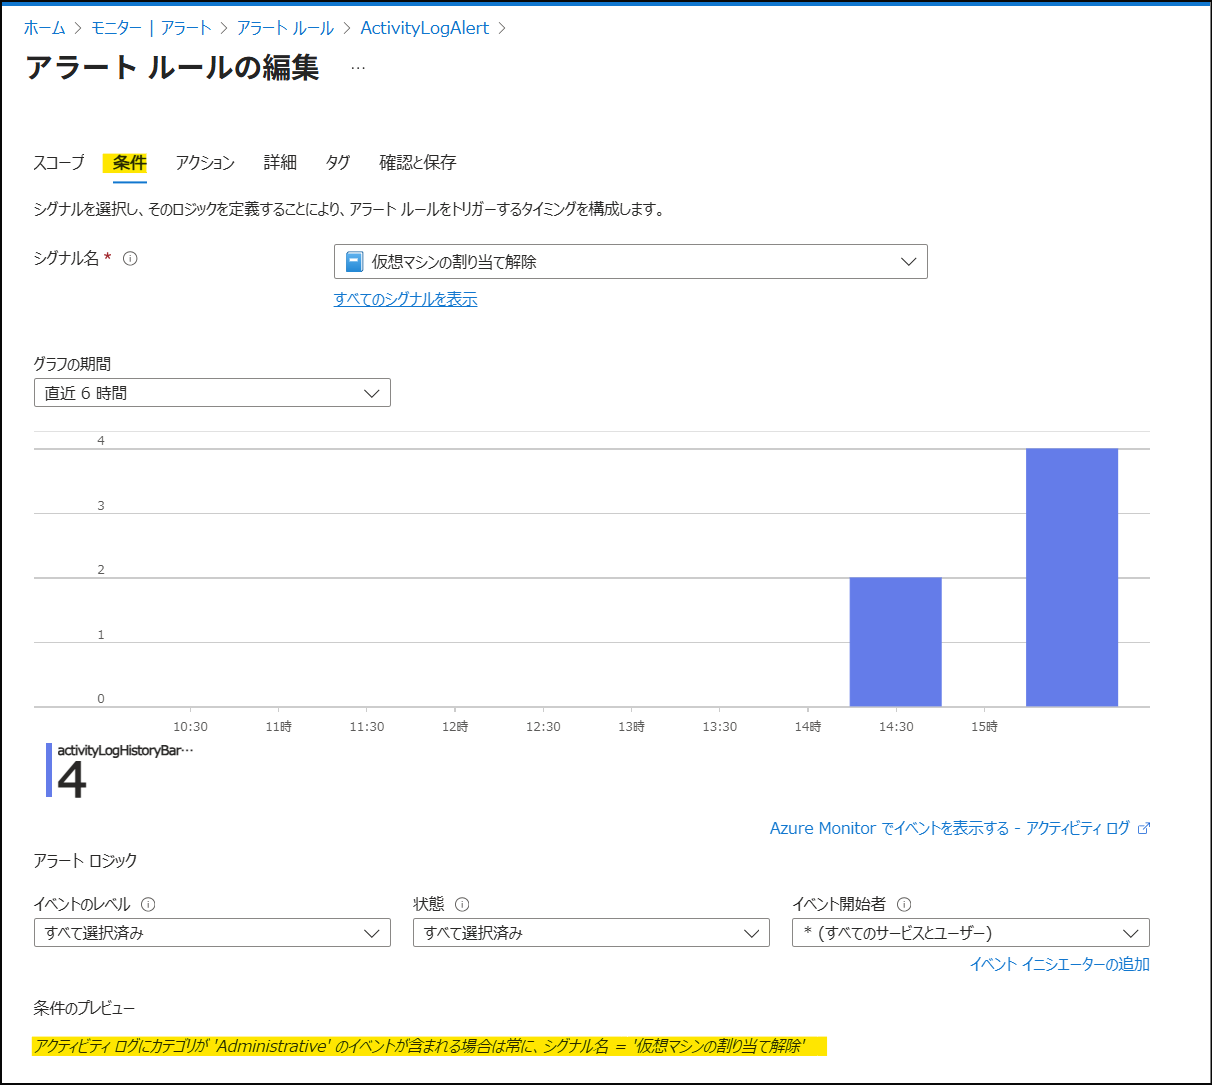Open Azure Monitor アクティビティ ログ link
Screen dimensions: 1212x1085
tap(950, 828)
